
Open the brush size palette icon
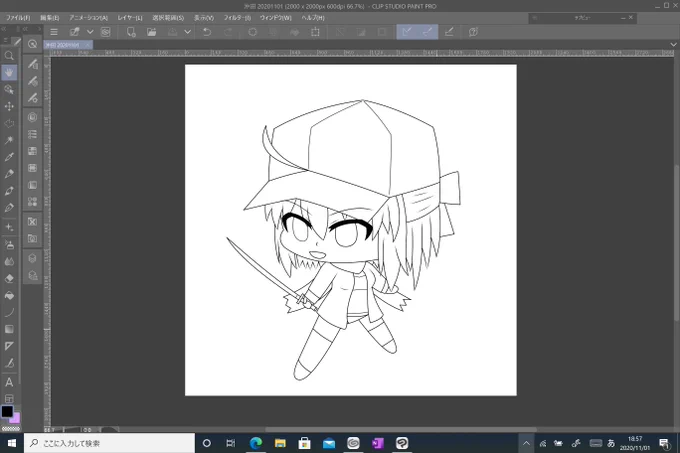pyautogui.click(x=33, y=98)
